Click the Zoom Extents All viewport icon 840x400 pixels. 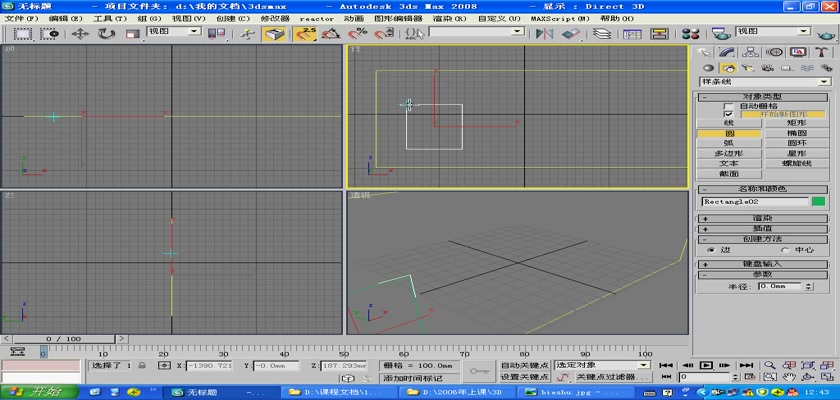(x=827, y=365)
